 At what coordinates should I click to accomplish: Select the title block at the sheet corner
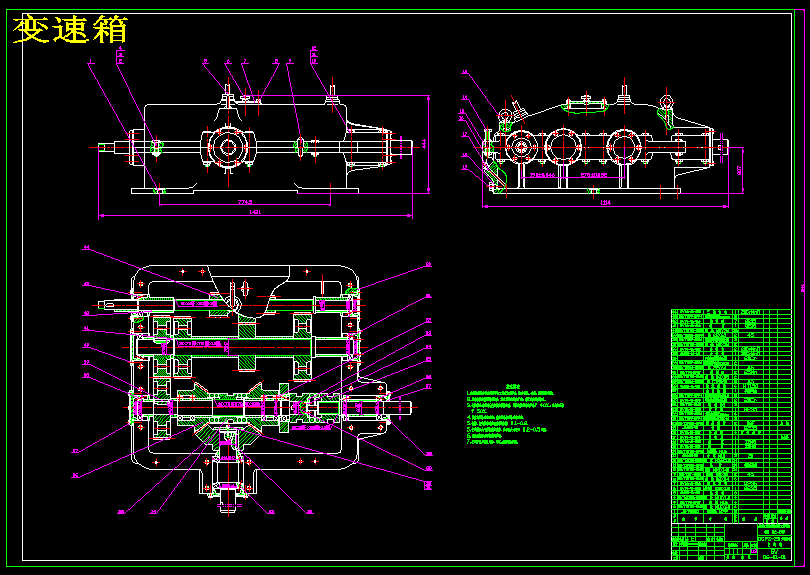click(x=731, y=542)
